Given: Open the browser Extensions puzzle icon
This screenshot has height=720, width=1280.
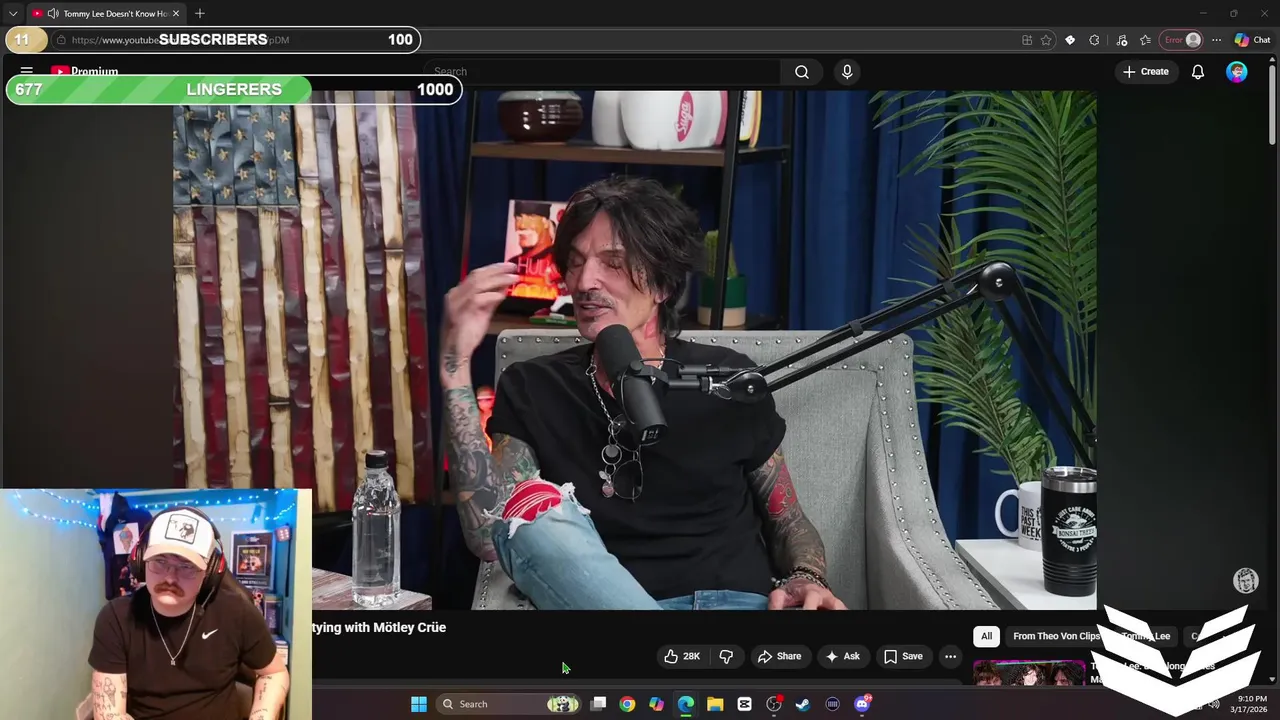Looking at the screenshot, I should (1094, 40).
